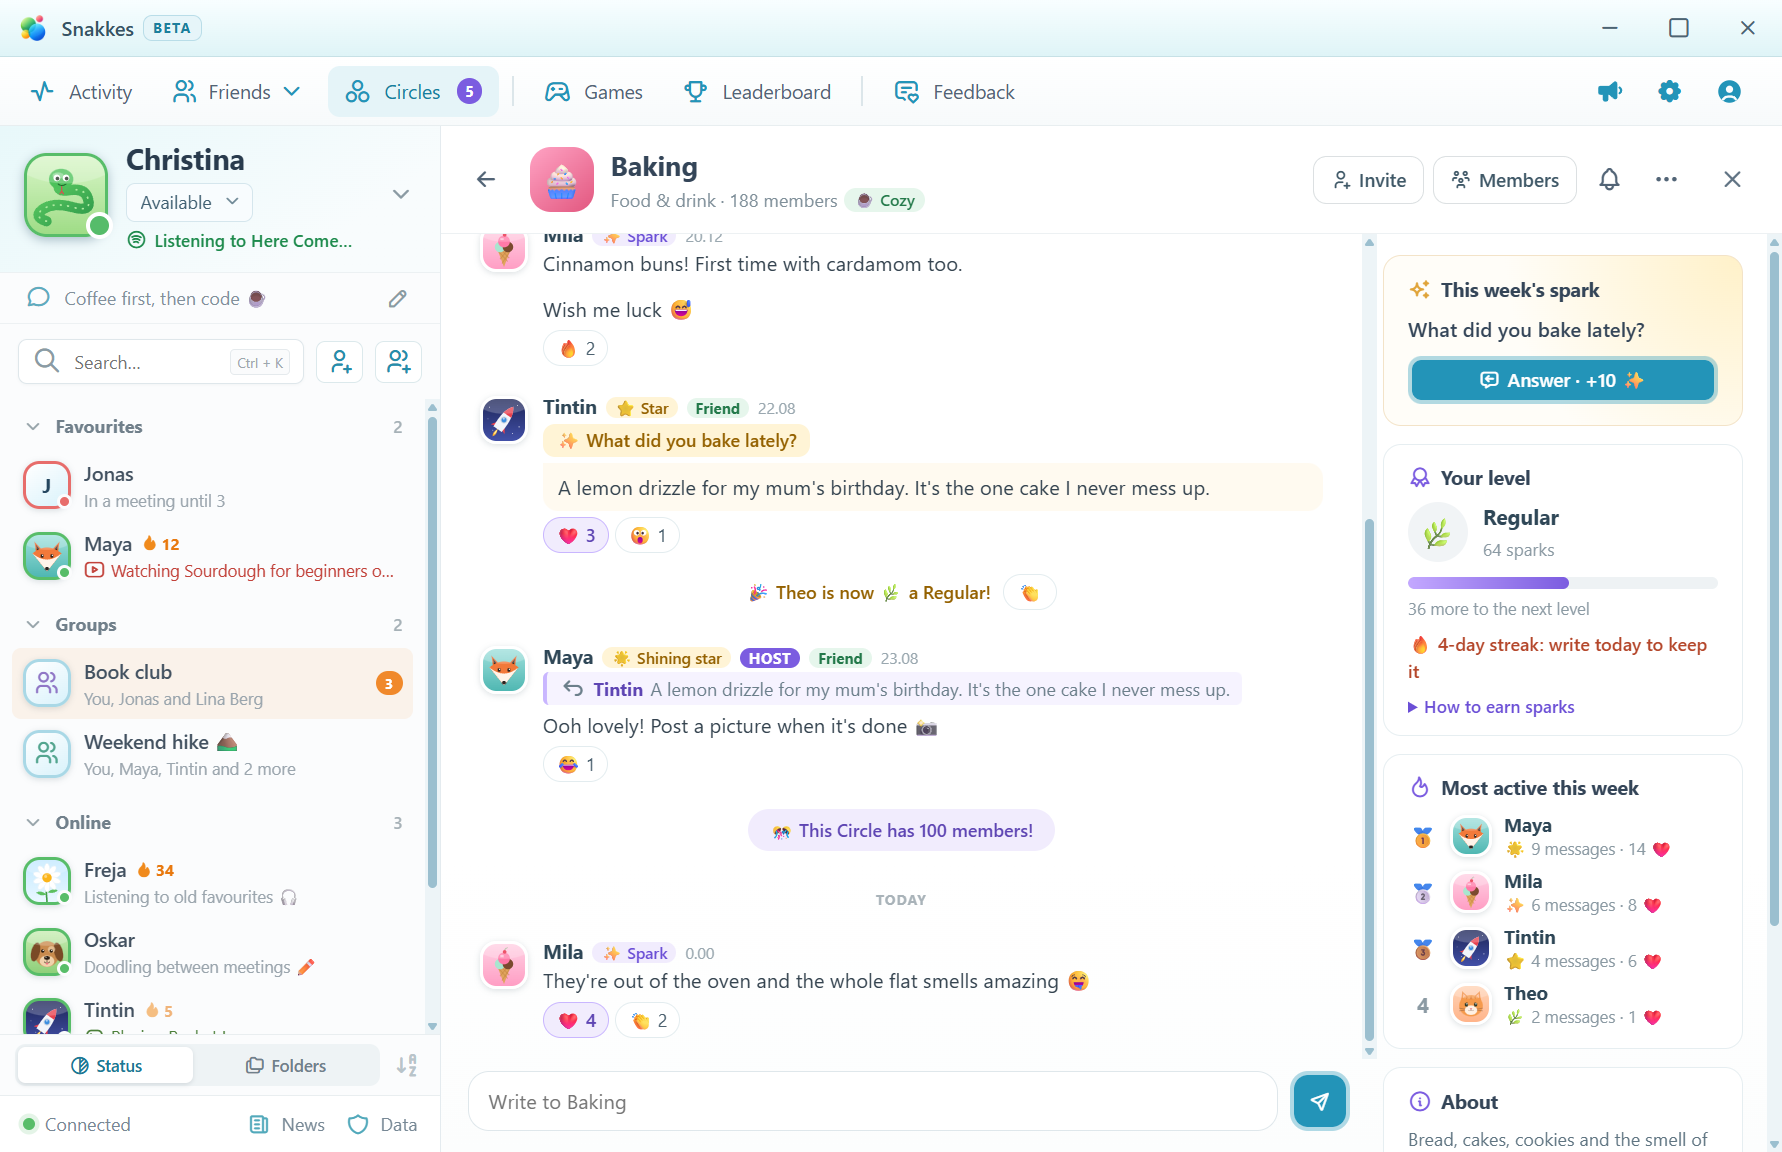This screenshot has width=1782, height=1152.
Task: Click the Write to Baking message field
Action: tap(873, 1102)
